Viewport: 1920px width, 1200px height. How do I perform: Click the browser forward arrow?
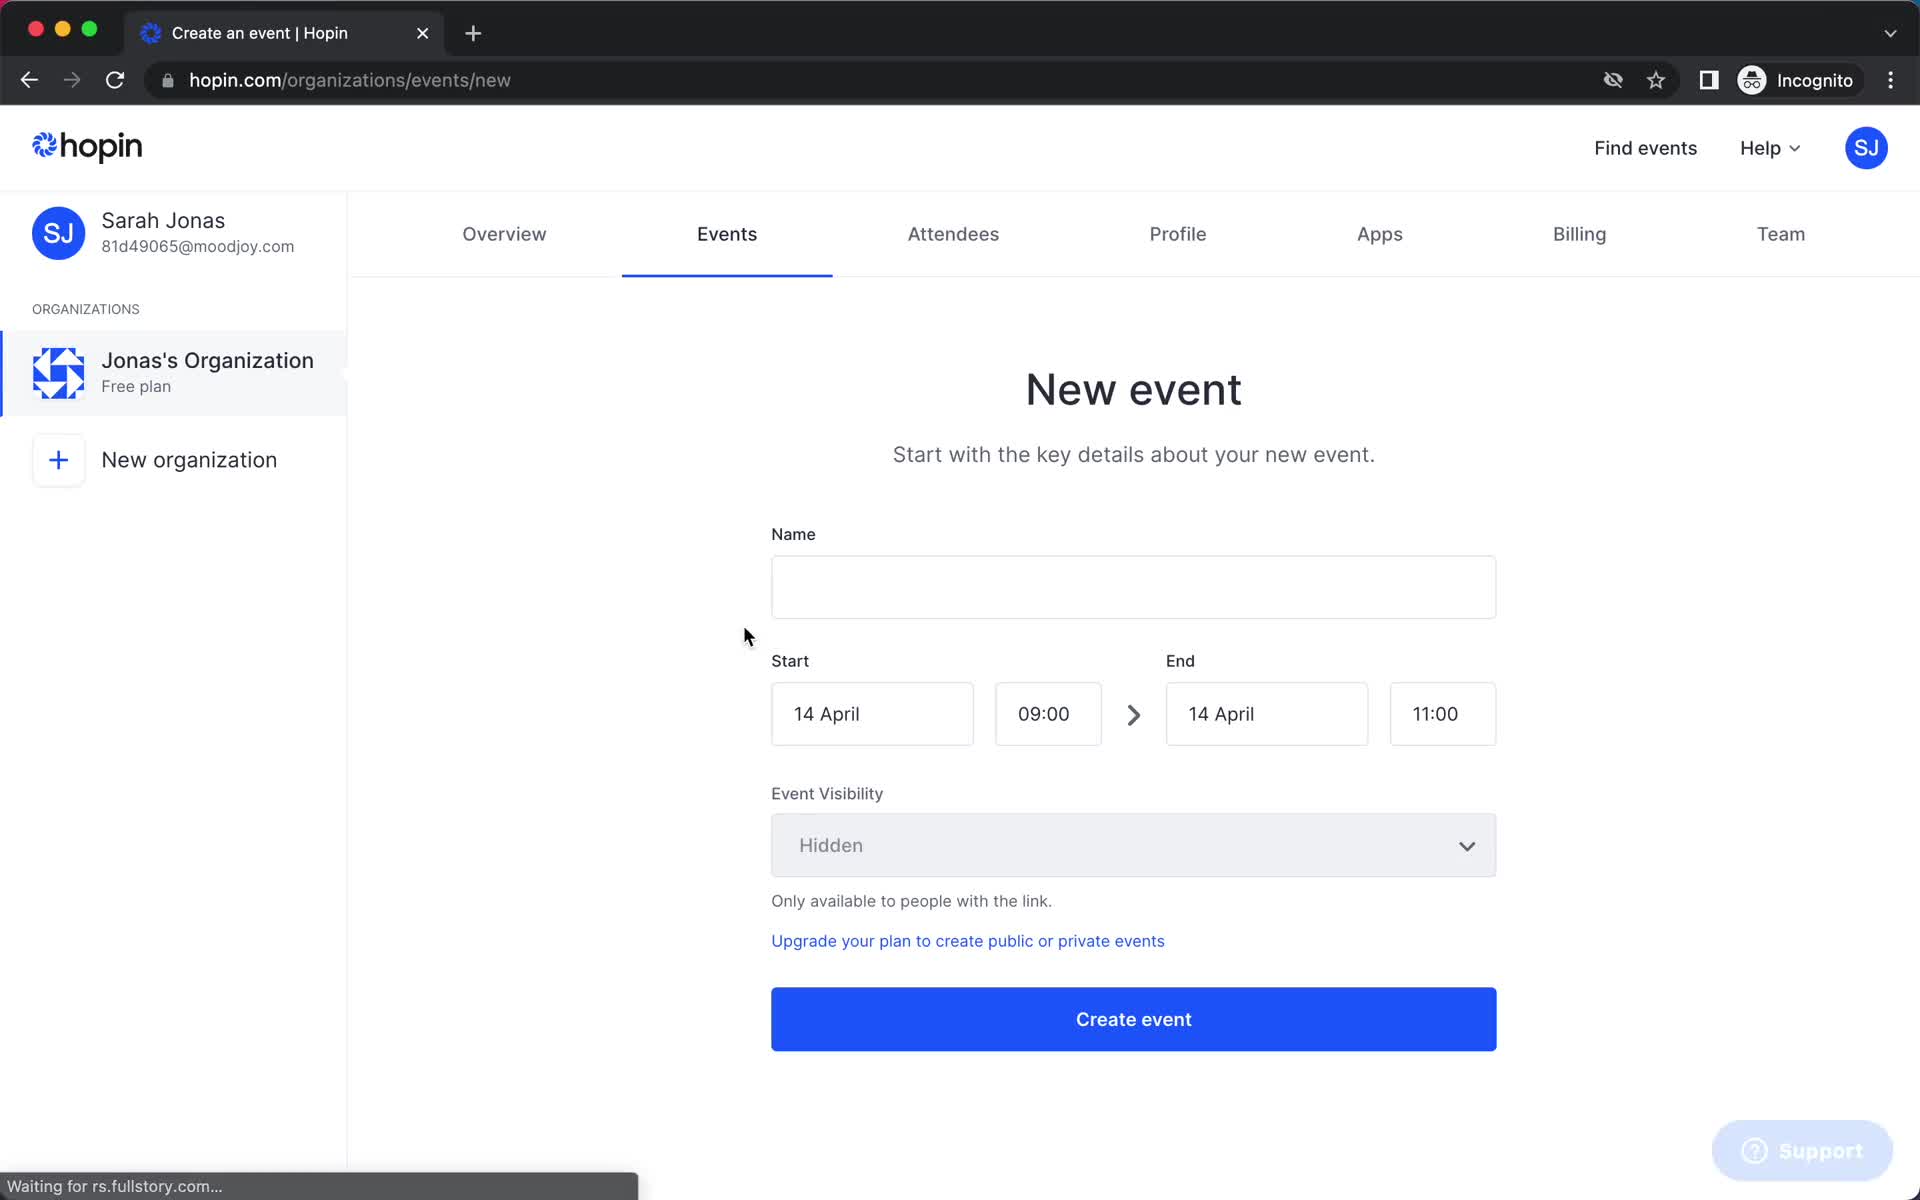(72, 80)
